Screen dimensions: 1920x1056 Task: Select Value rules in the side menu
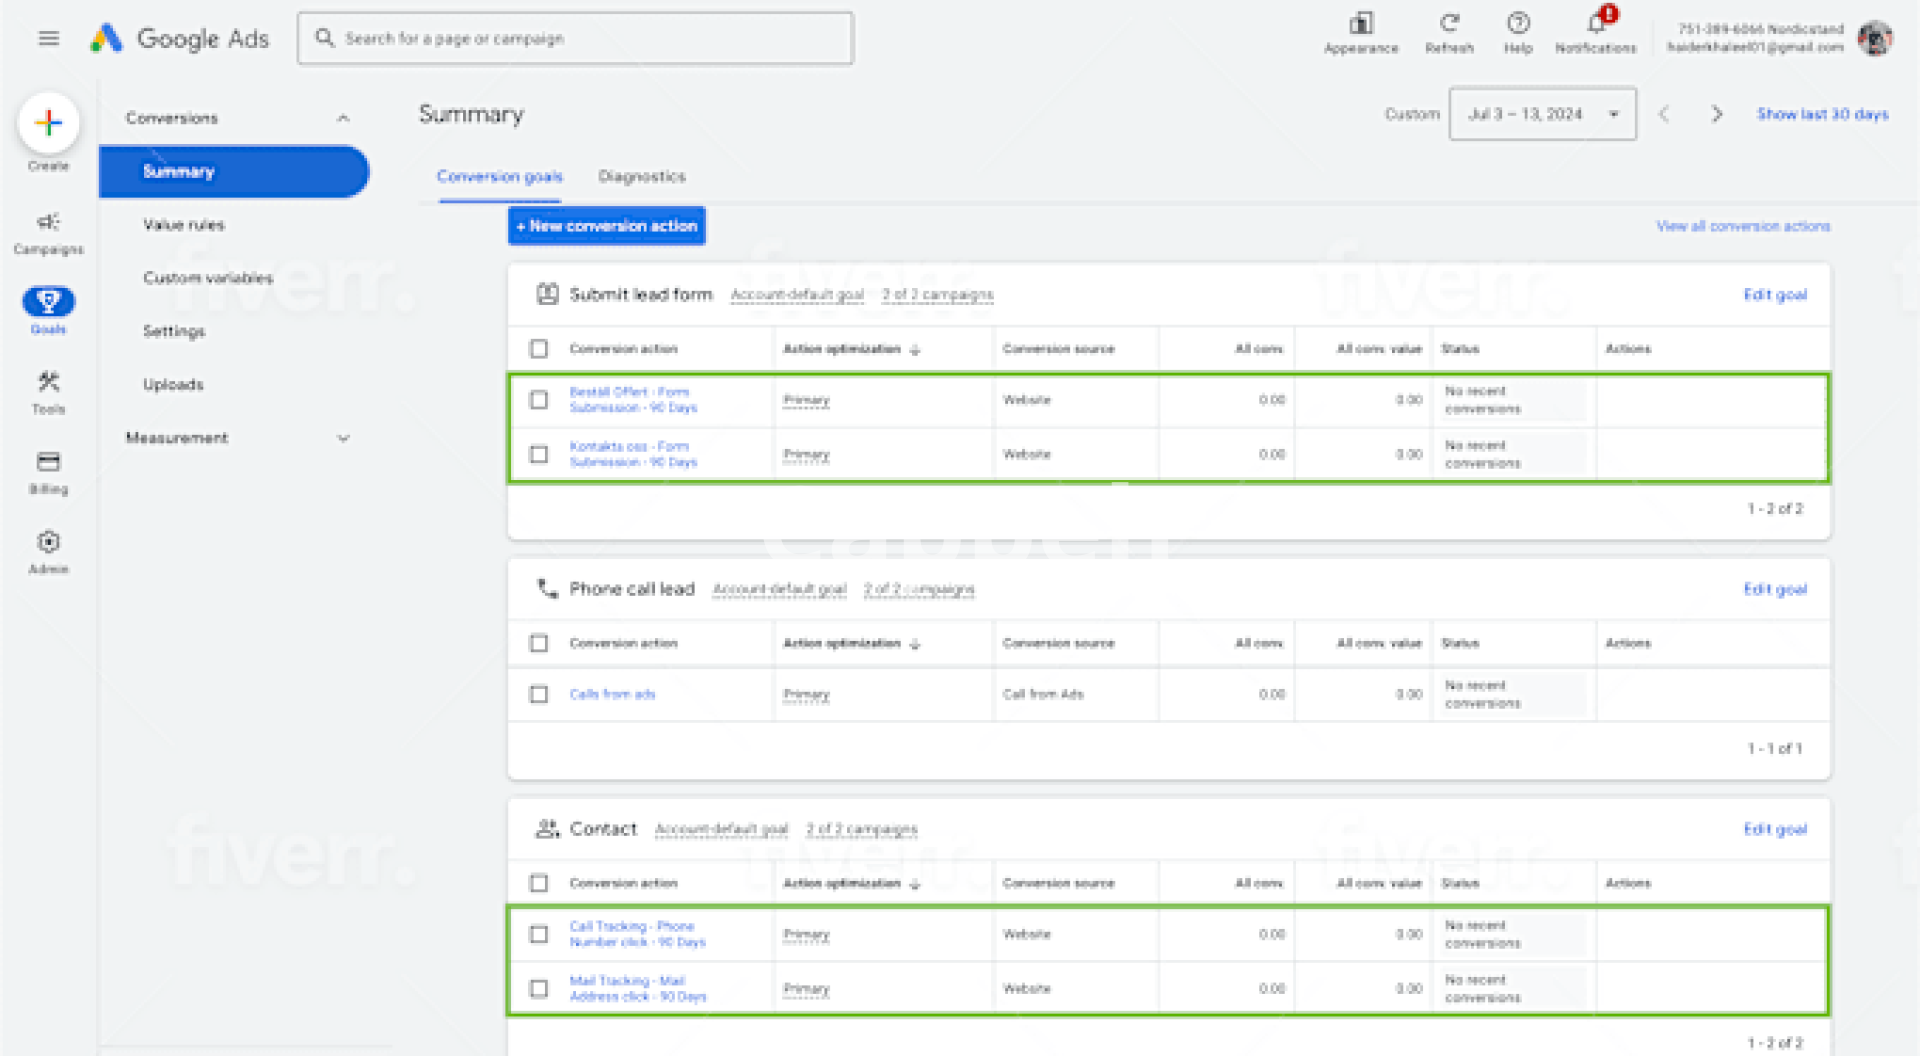[184, 225]
